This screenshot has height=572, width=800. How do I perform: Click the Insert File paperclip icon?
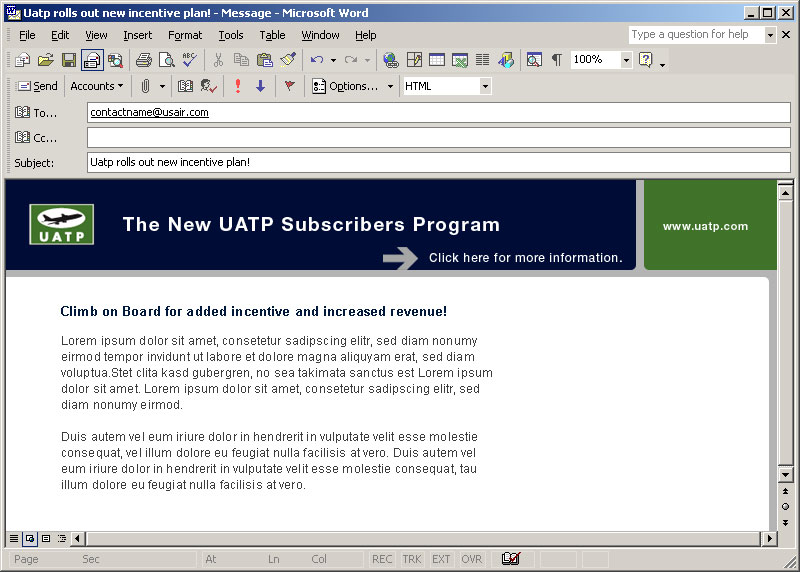(x=145, y=86)
